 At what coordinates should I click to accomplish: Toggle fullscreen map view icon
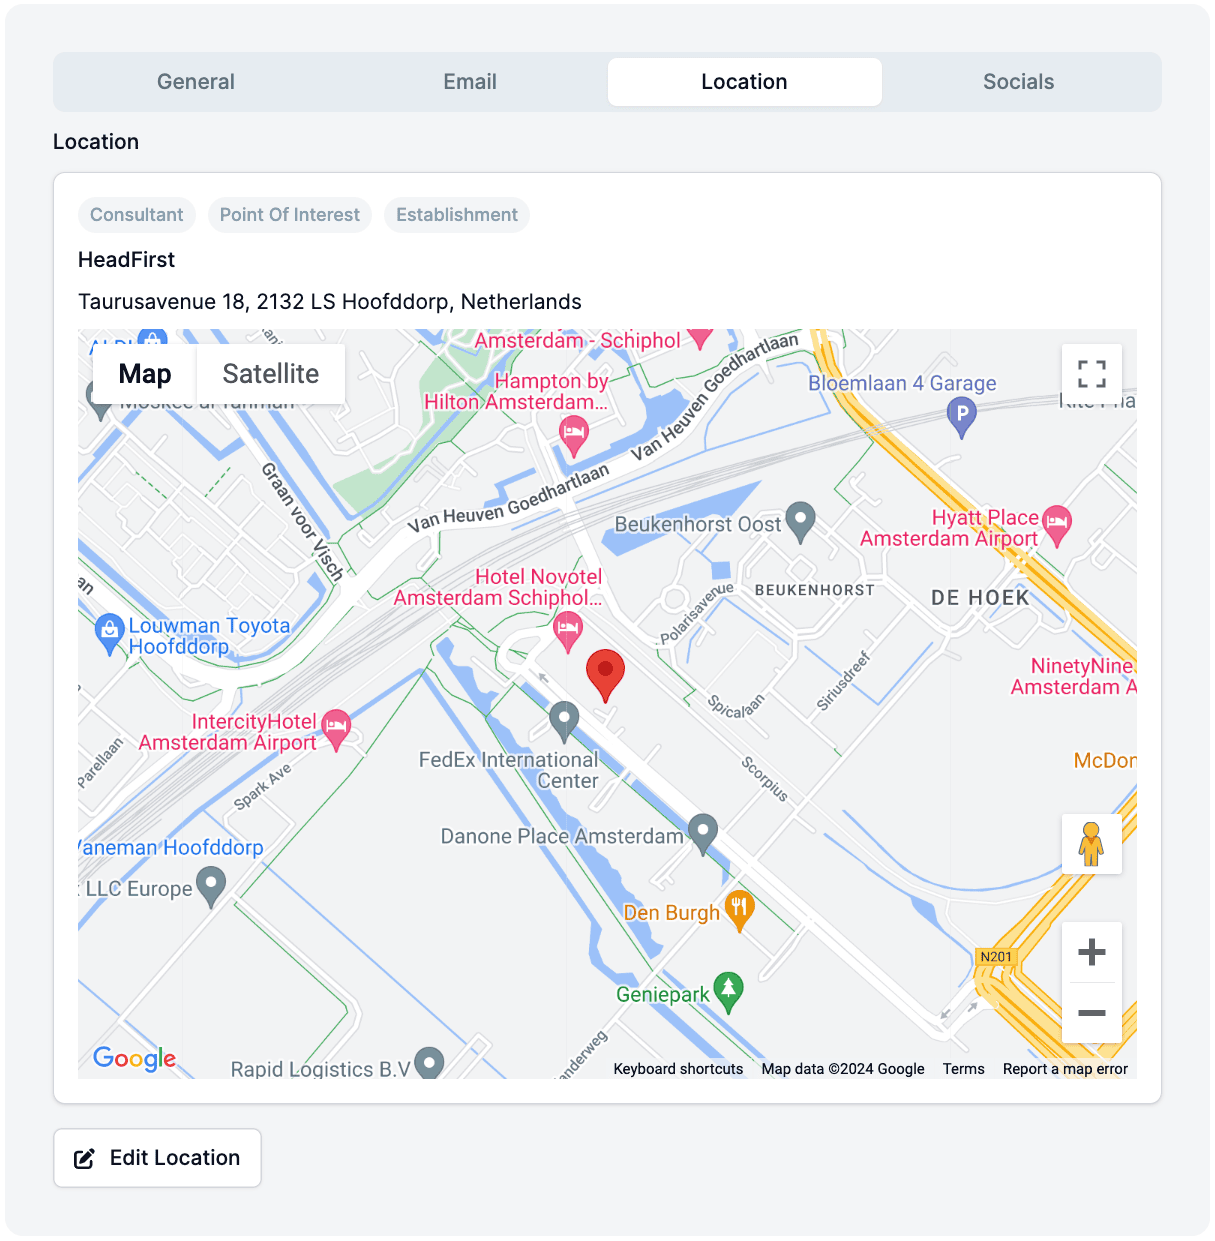[x=1092, y=374]
